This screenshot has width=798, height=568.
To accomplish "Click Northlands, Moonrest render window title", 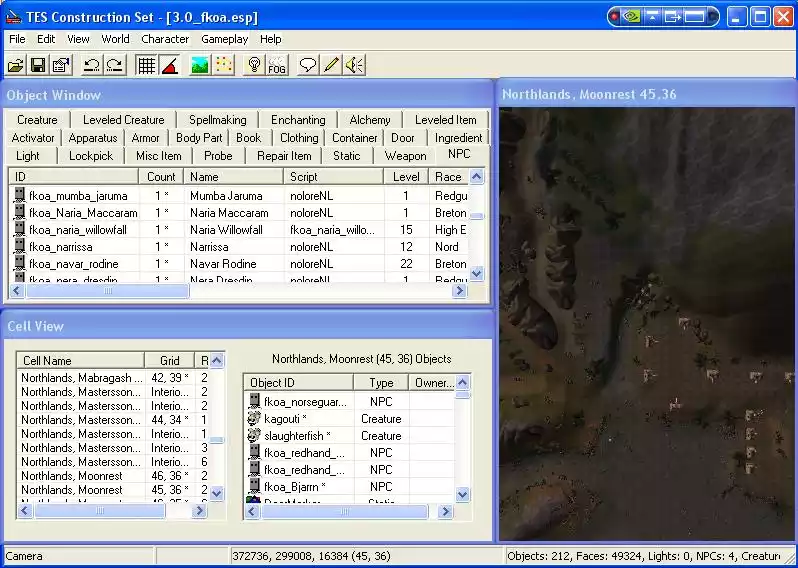I will tap(589, 95).
